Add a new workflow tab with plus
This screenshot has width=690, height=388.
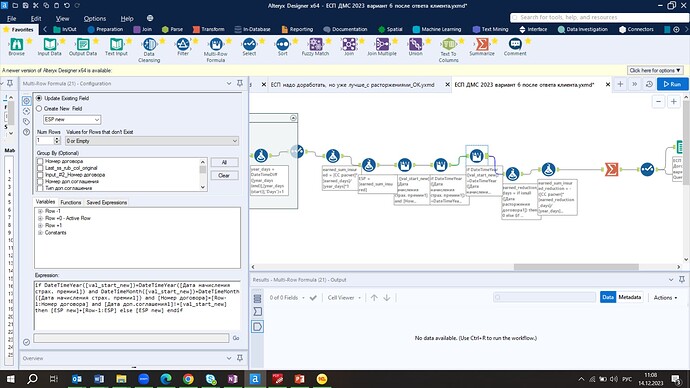(620, 84)
